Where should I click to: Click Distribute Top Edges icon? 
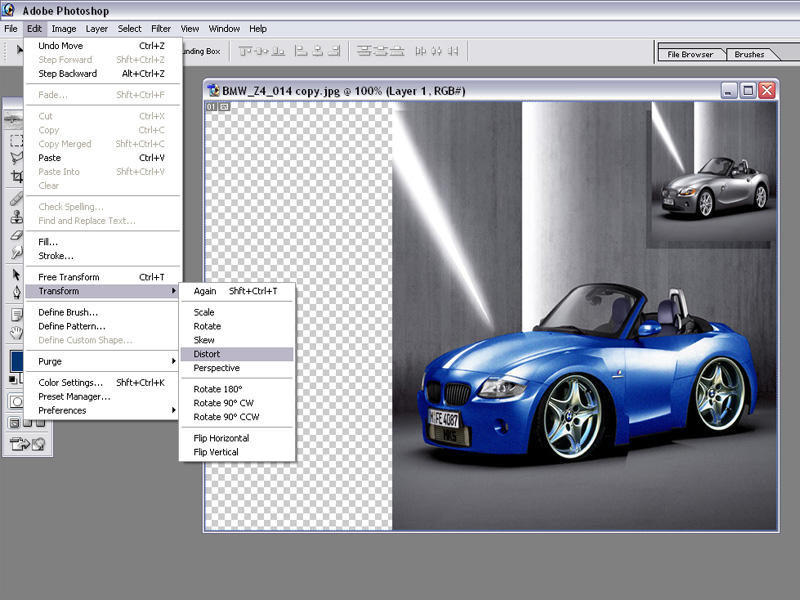(x=364, y=51)
